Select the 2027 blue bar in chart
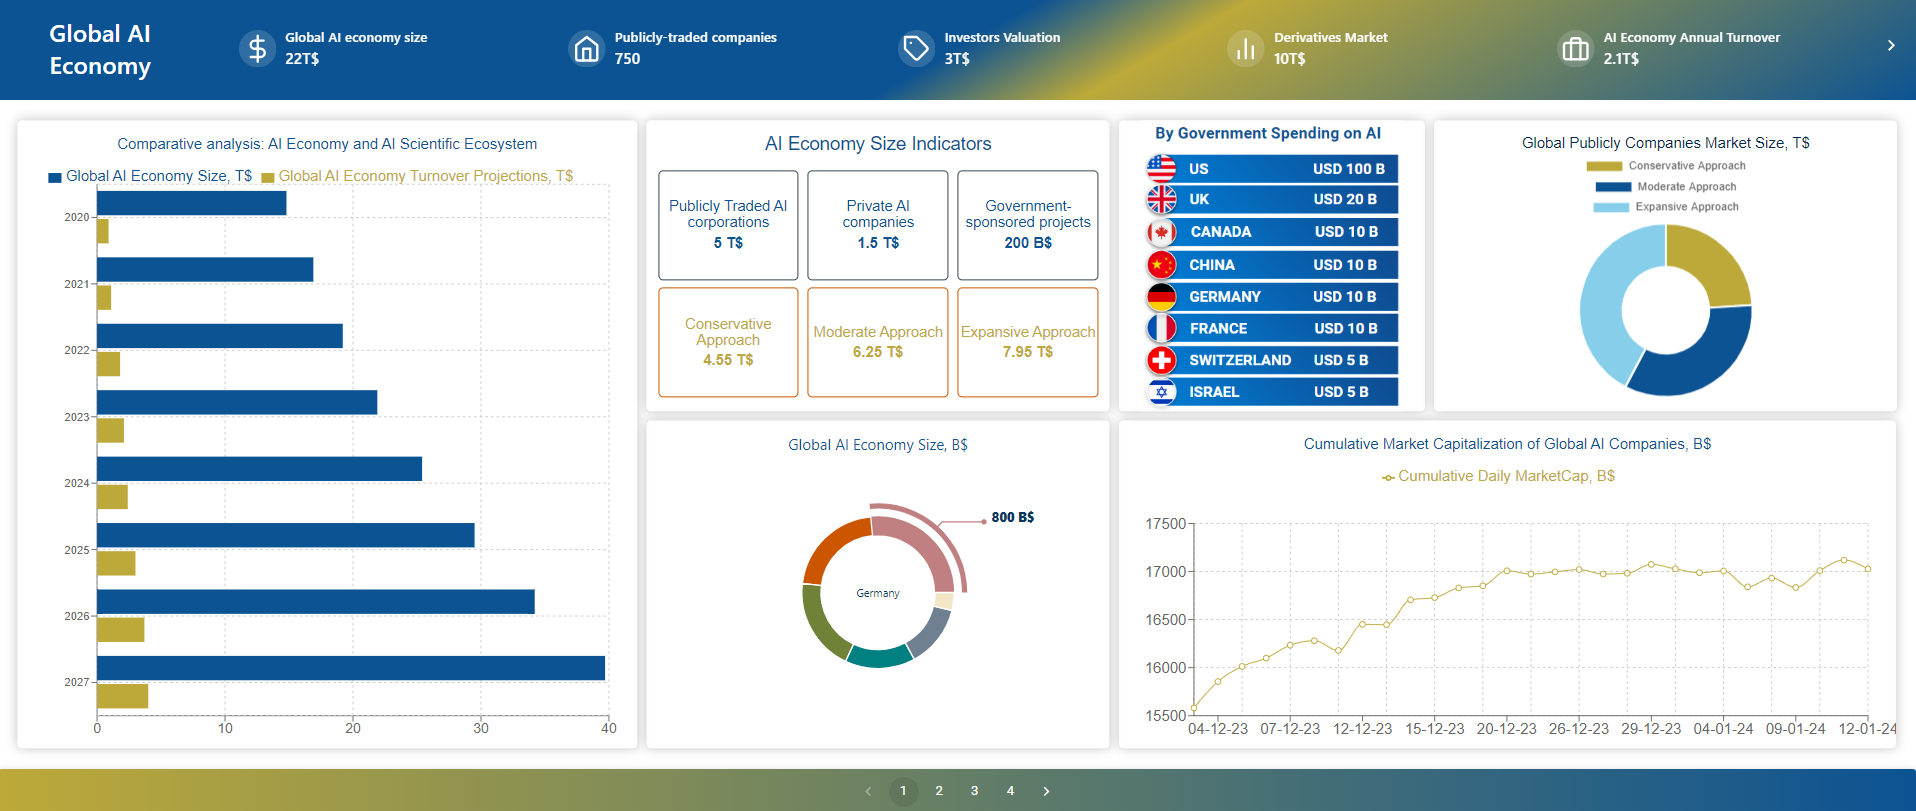 350,668
